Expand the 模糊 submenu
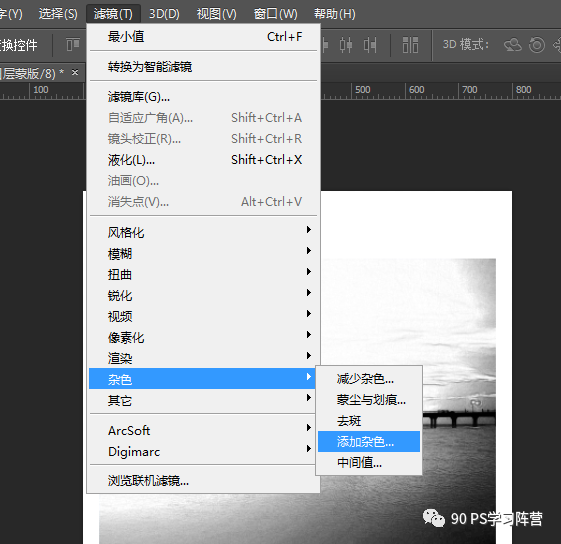This screenshot has width=561, height=544. tap(204, 254)
